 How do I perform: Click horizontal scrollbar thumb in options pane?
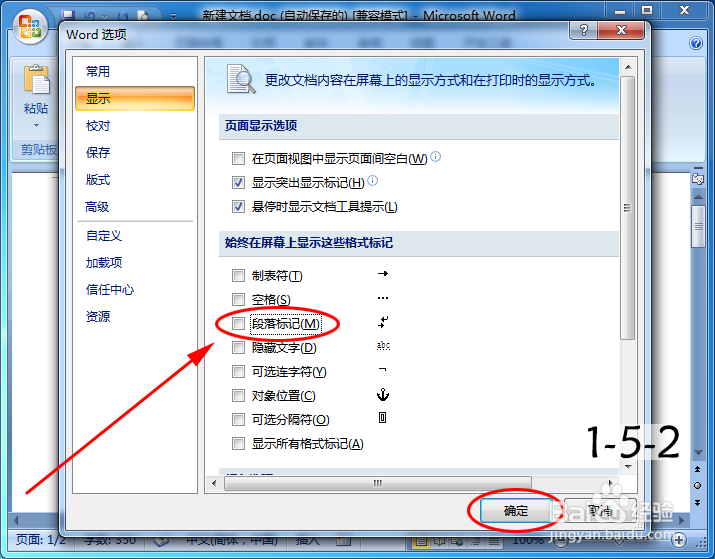coord(378,483)
